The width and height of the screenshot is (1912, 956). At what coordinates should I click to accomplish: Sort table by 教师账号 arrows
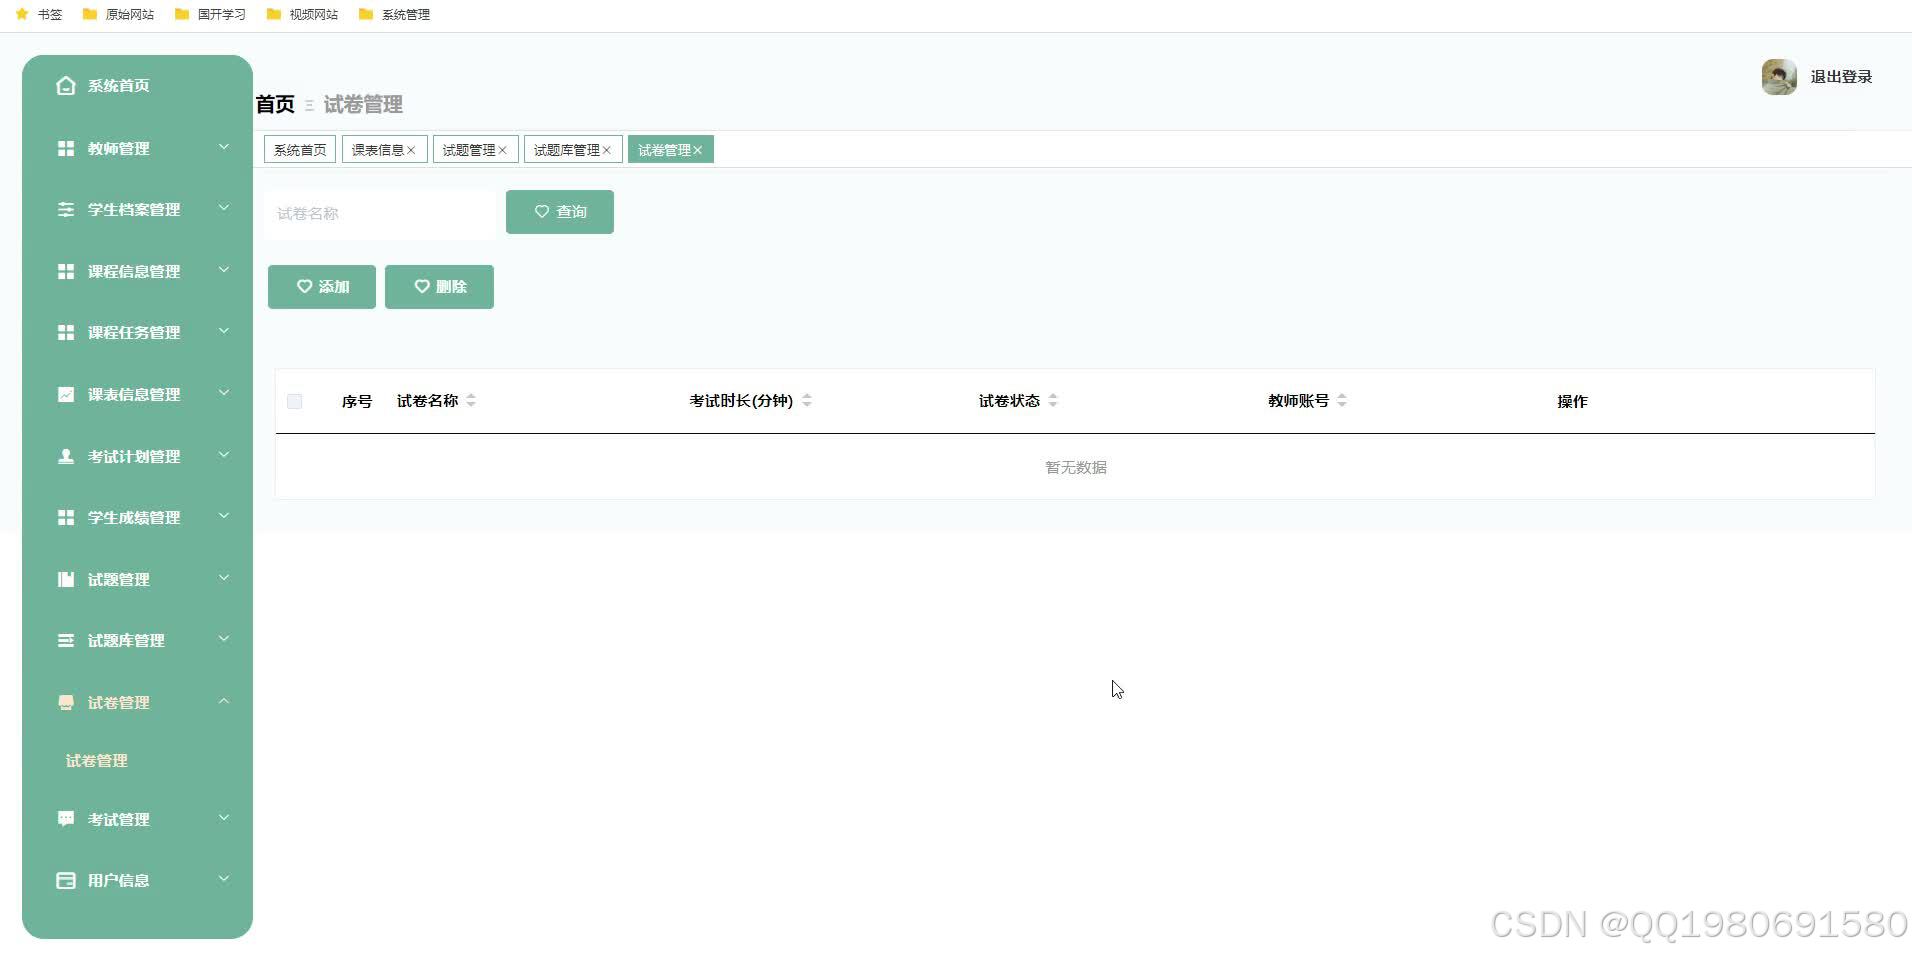pyautogui.click(x=1342, y=401)
